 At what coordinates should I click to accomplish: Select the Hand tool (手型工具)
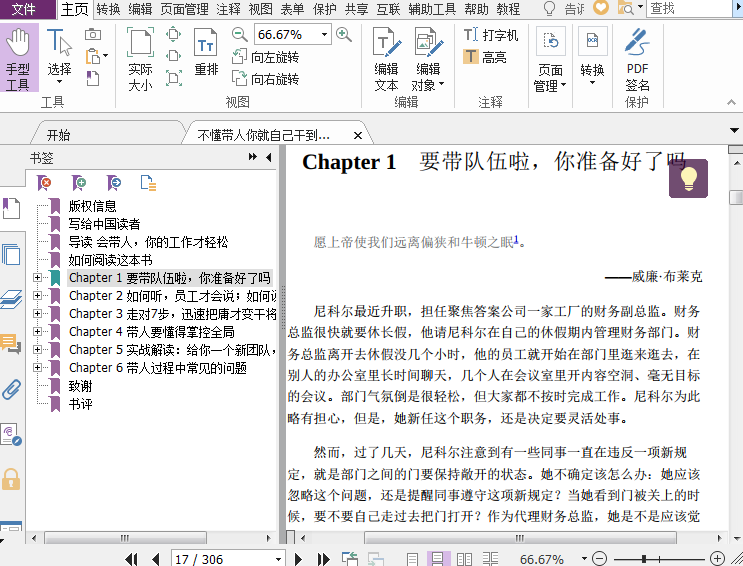click(x=18, y=59)
